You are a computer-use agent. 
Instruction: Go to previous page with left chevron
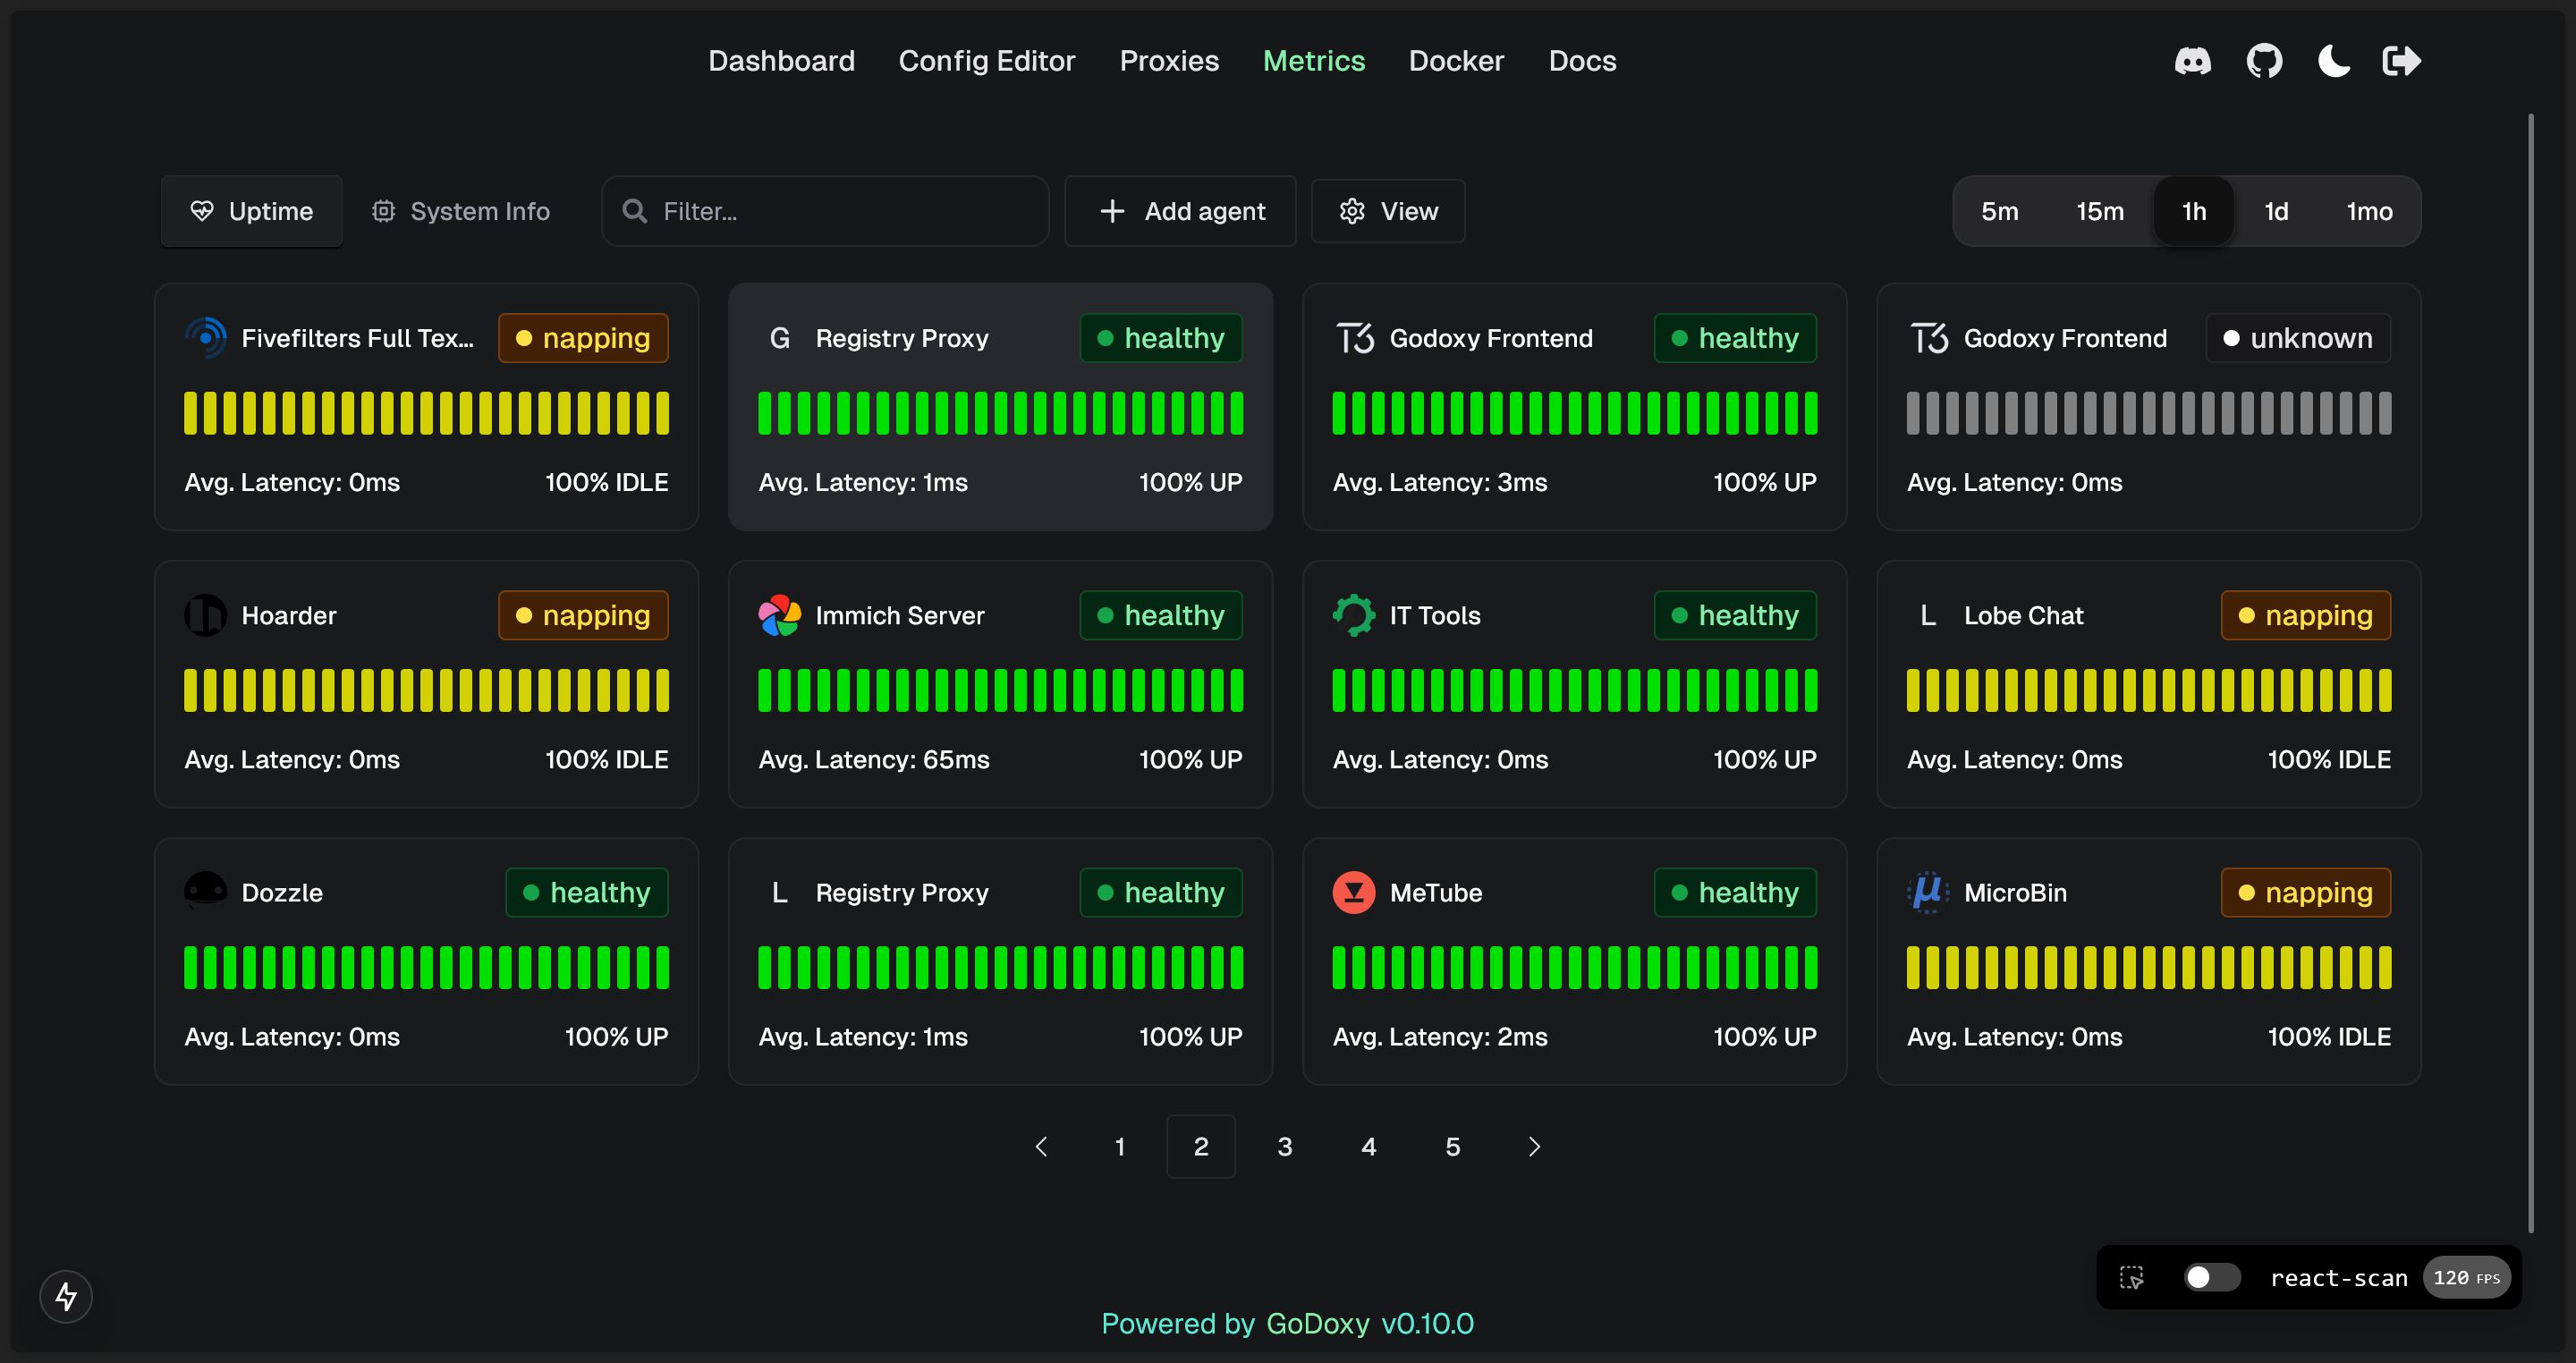1042,1146
